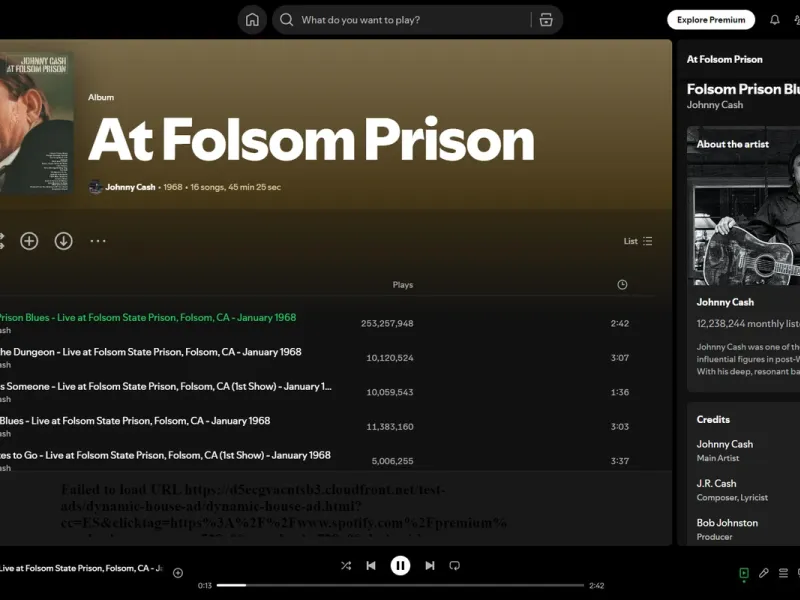Click the search magnifier icon
Viewport: 800px width, 600px height.
click(x=287, y=20)
